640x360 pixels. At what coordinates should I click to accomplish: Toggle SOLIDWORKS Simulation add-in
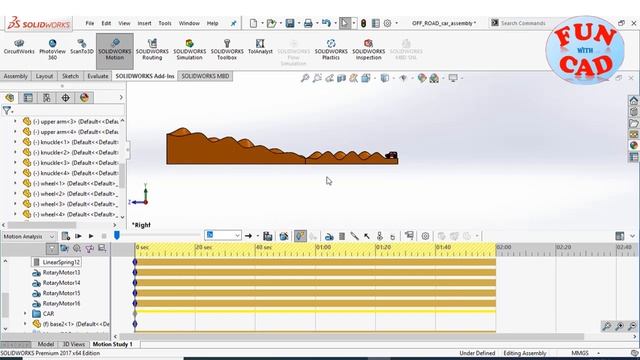click(189, 50)
